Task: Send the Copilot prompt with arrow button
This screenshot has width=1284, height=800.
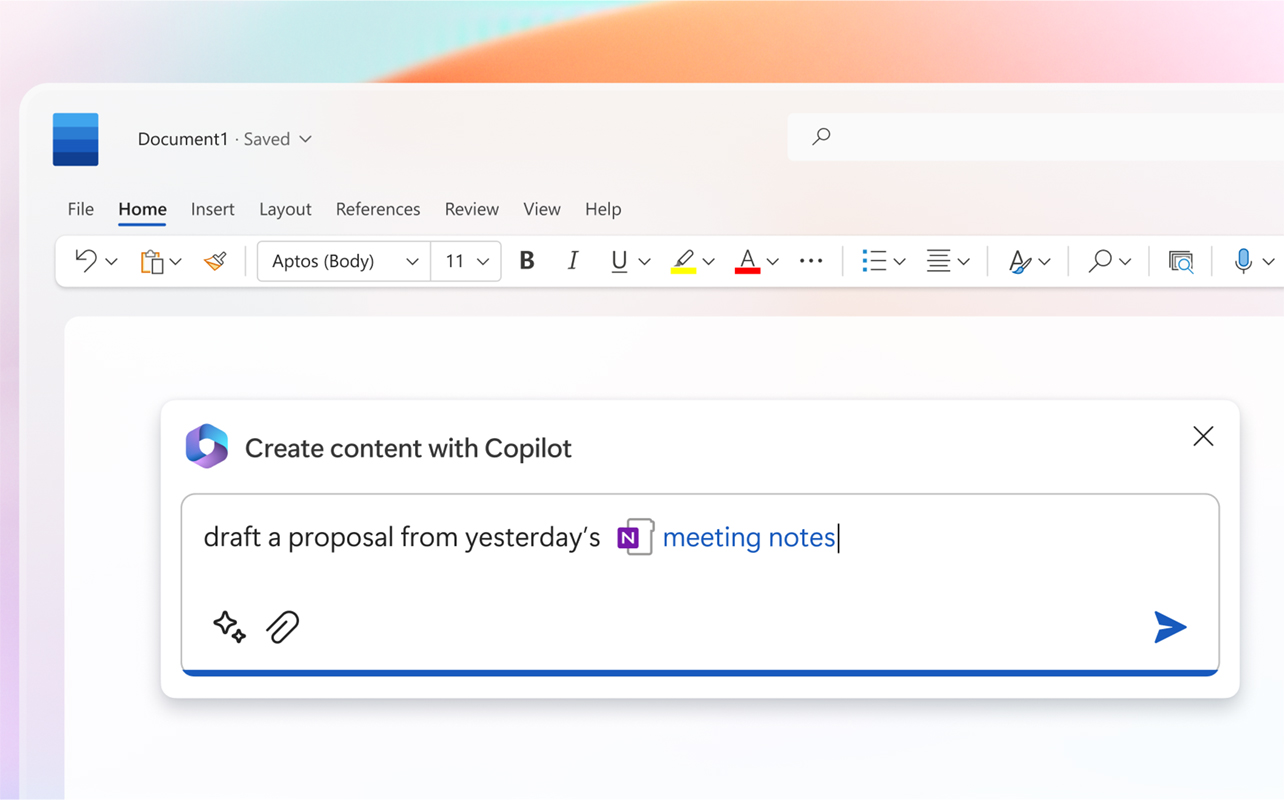Action: pos(1170,627)
